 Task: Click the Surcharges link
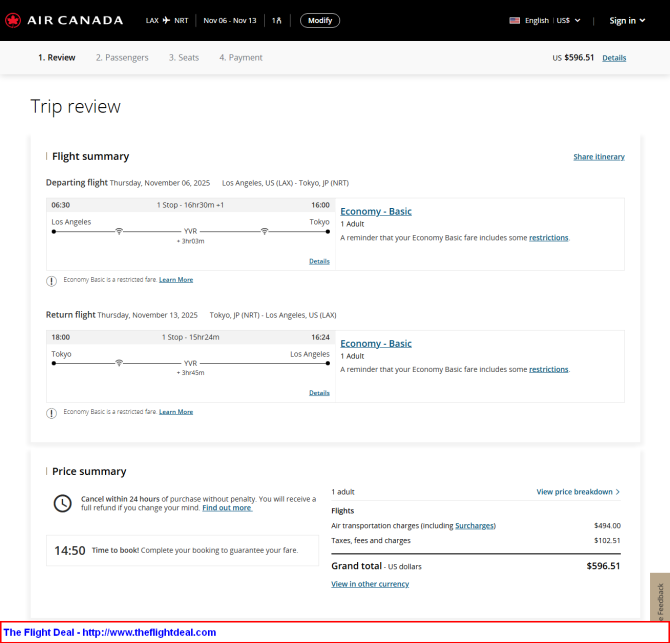tap(474, 526)
